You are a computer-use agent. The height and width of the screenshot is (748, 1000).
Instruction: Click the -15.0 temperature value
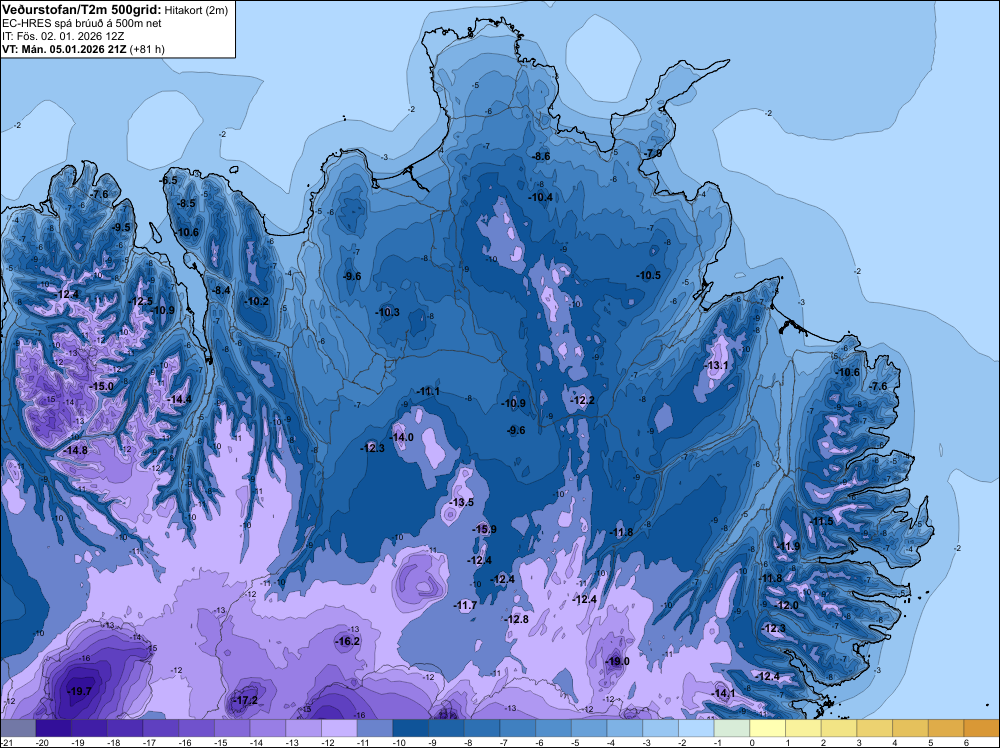point(101,386)
